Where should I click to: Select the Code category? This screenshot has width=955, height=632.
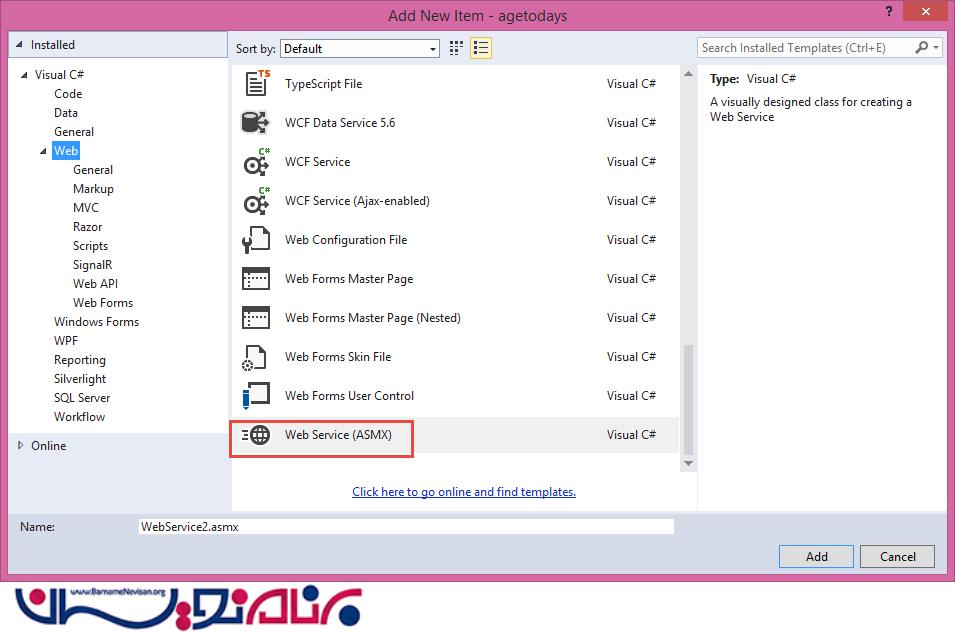point(68,94)
